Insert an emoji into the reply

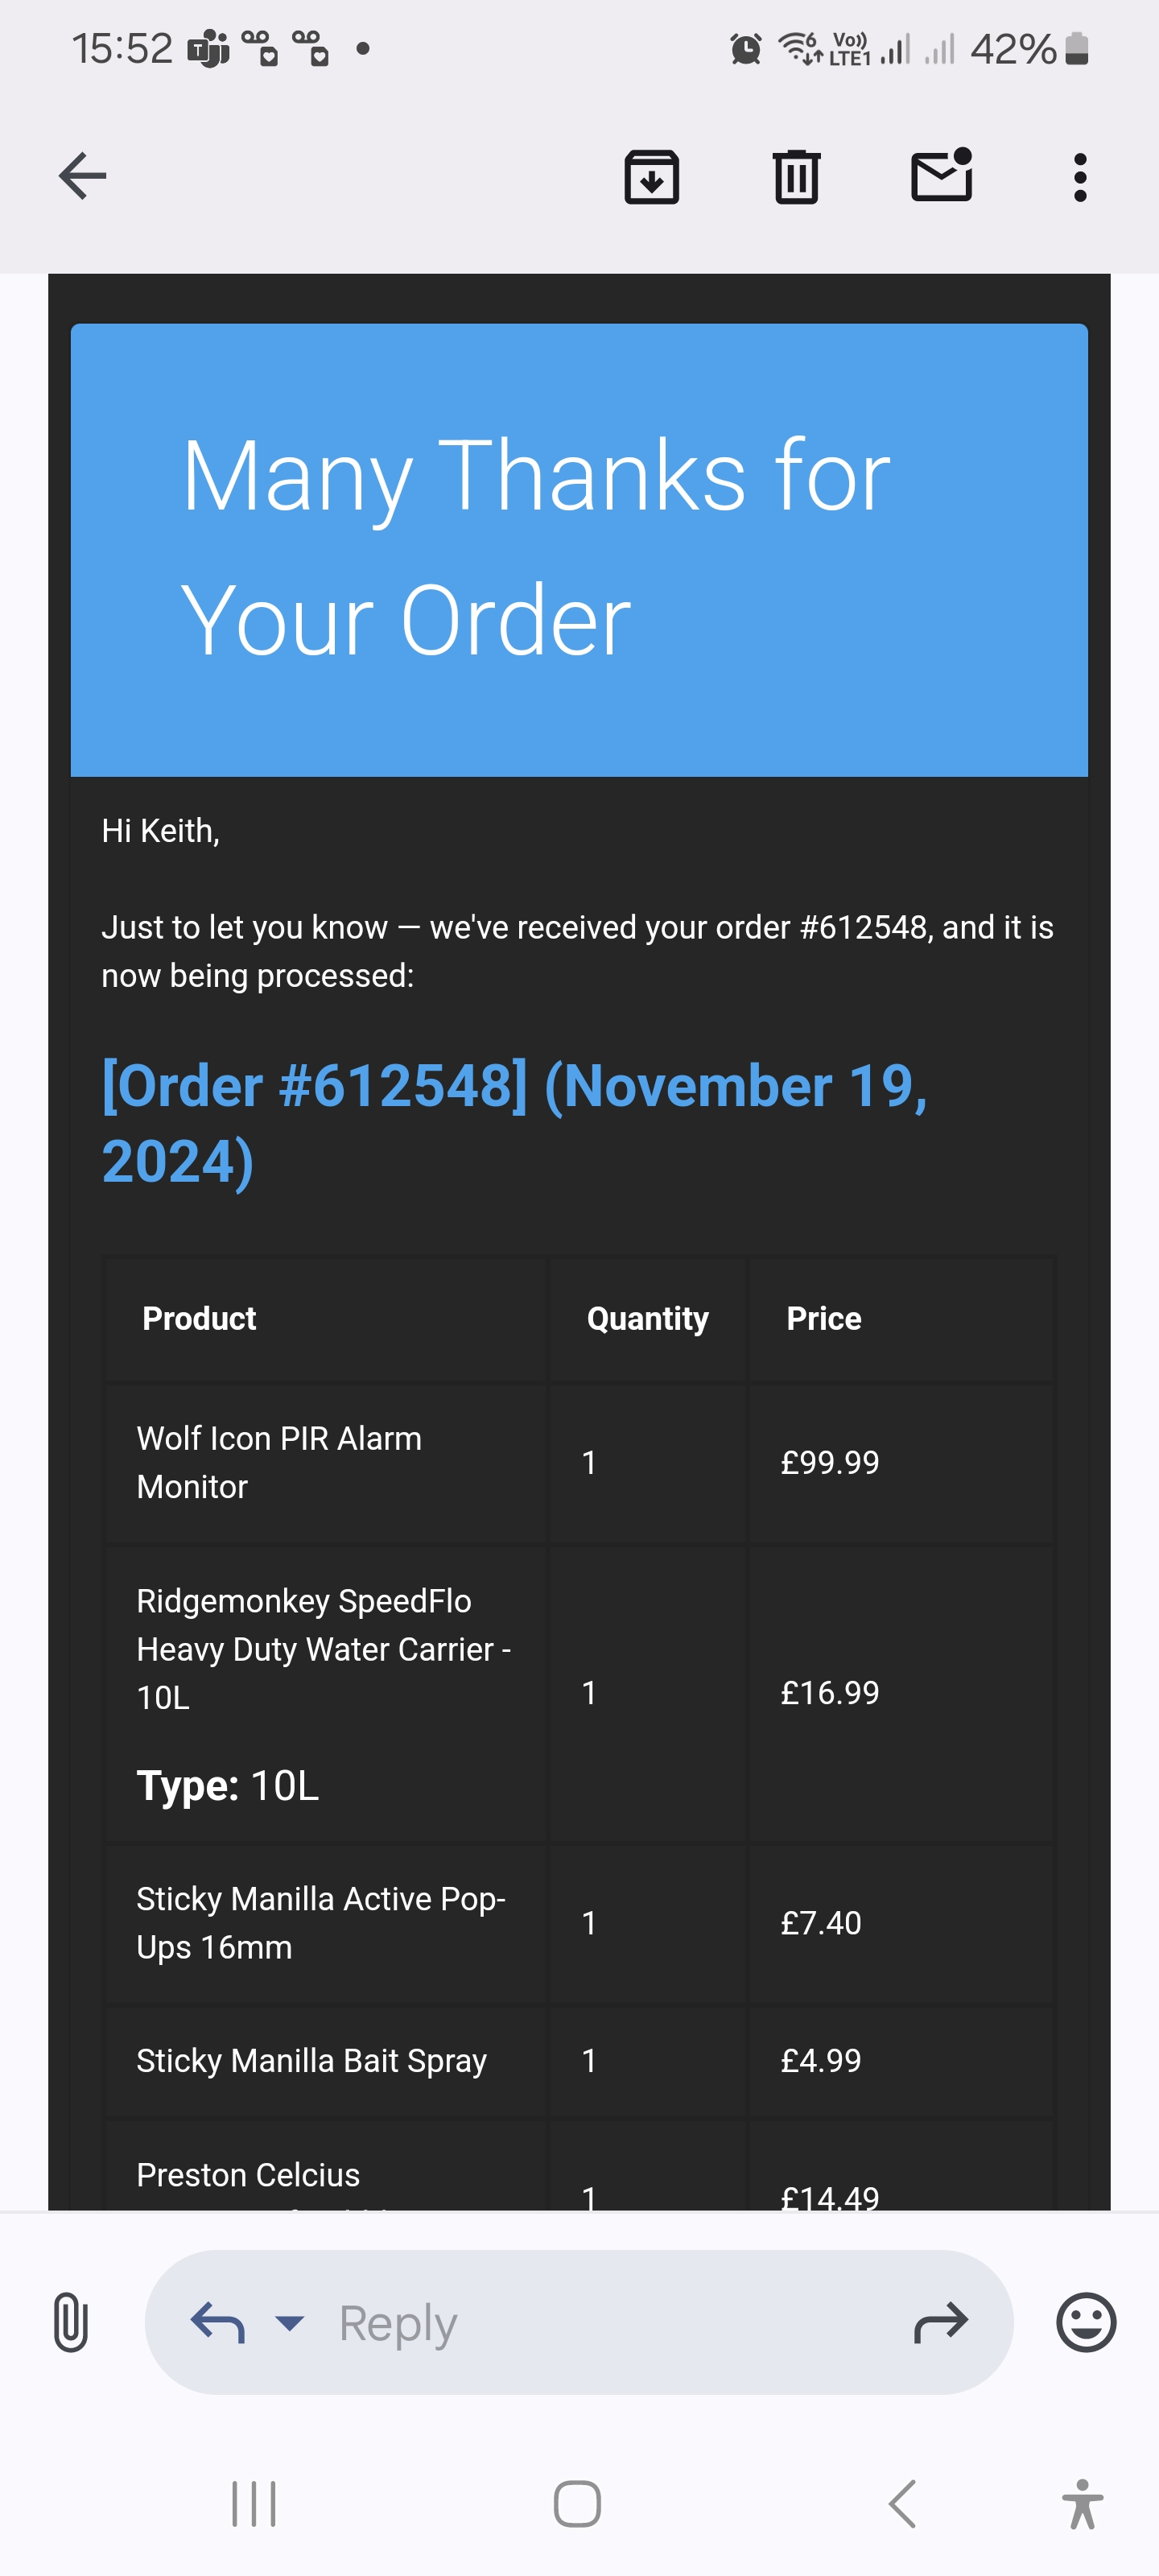click(x=1085, y=2323)
